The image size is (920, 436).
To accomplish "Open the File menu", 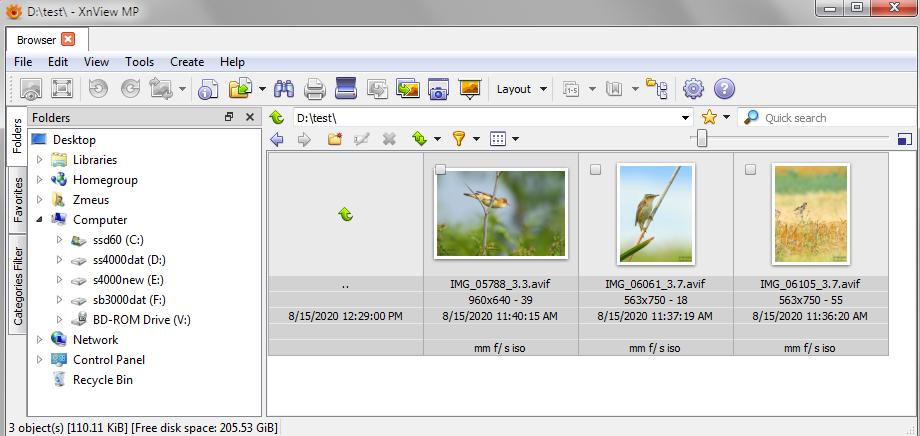I will pos(23,62).
